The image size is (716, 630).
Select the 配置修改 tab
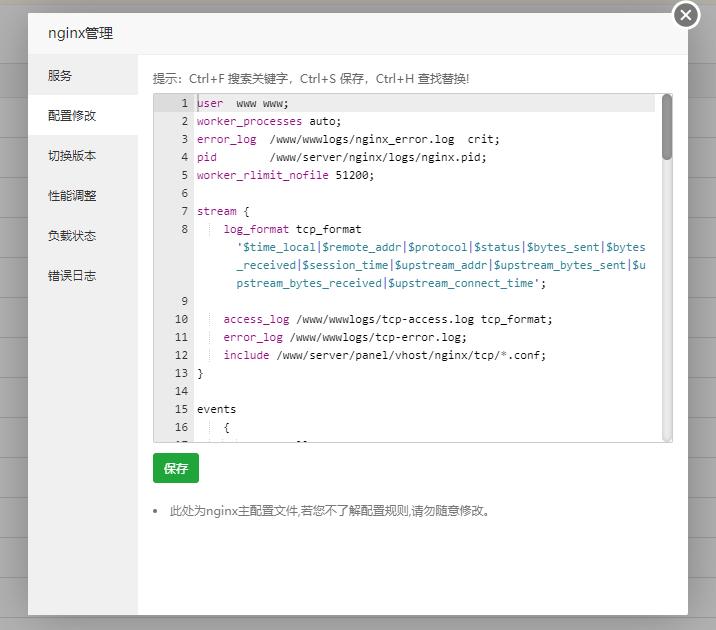72,116
